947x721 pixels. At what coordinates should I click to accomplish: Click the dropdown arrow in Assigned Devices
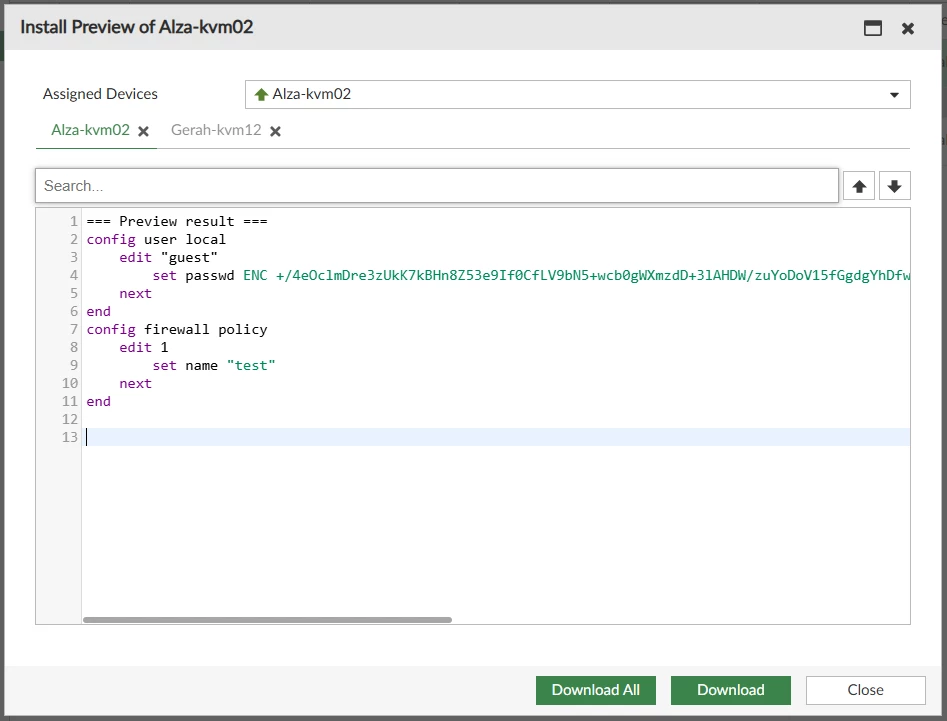pos(894,95)
